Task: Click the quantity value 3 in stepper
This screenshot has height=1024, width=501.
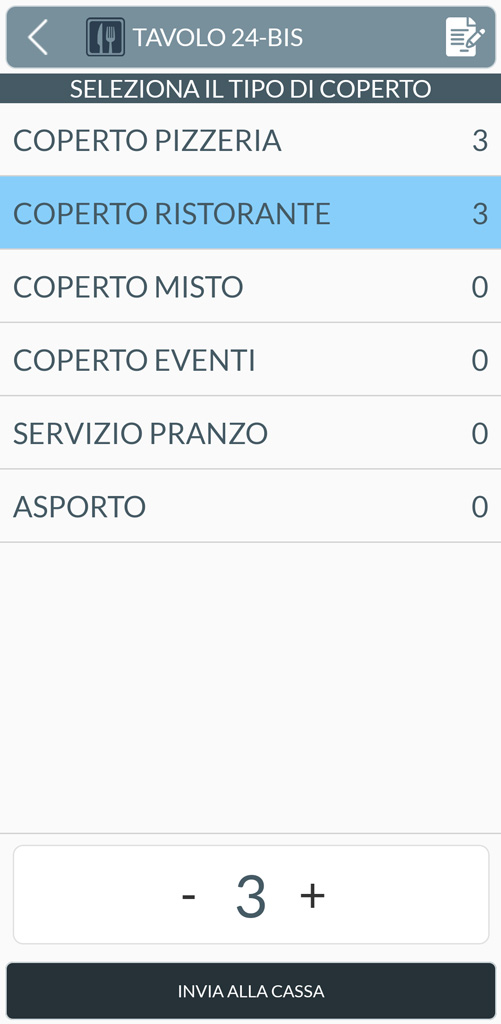Action: [x=251, y=897]
